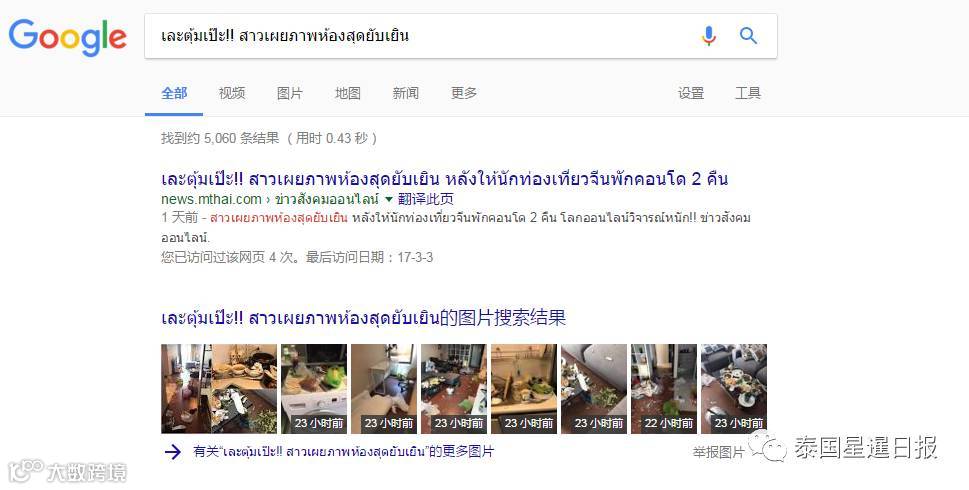Click the 翻译此页 translate link
This screenshot has width=969, height=490.
pyautogui.click(x=426, y=199)
